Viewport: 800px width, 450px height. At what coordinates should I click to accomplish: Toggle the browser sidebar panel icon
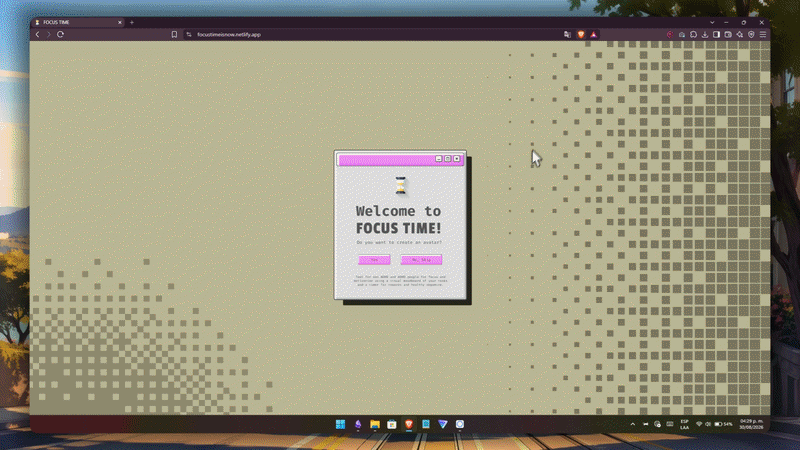point(716,34)
